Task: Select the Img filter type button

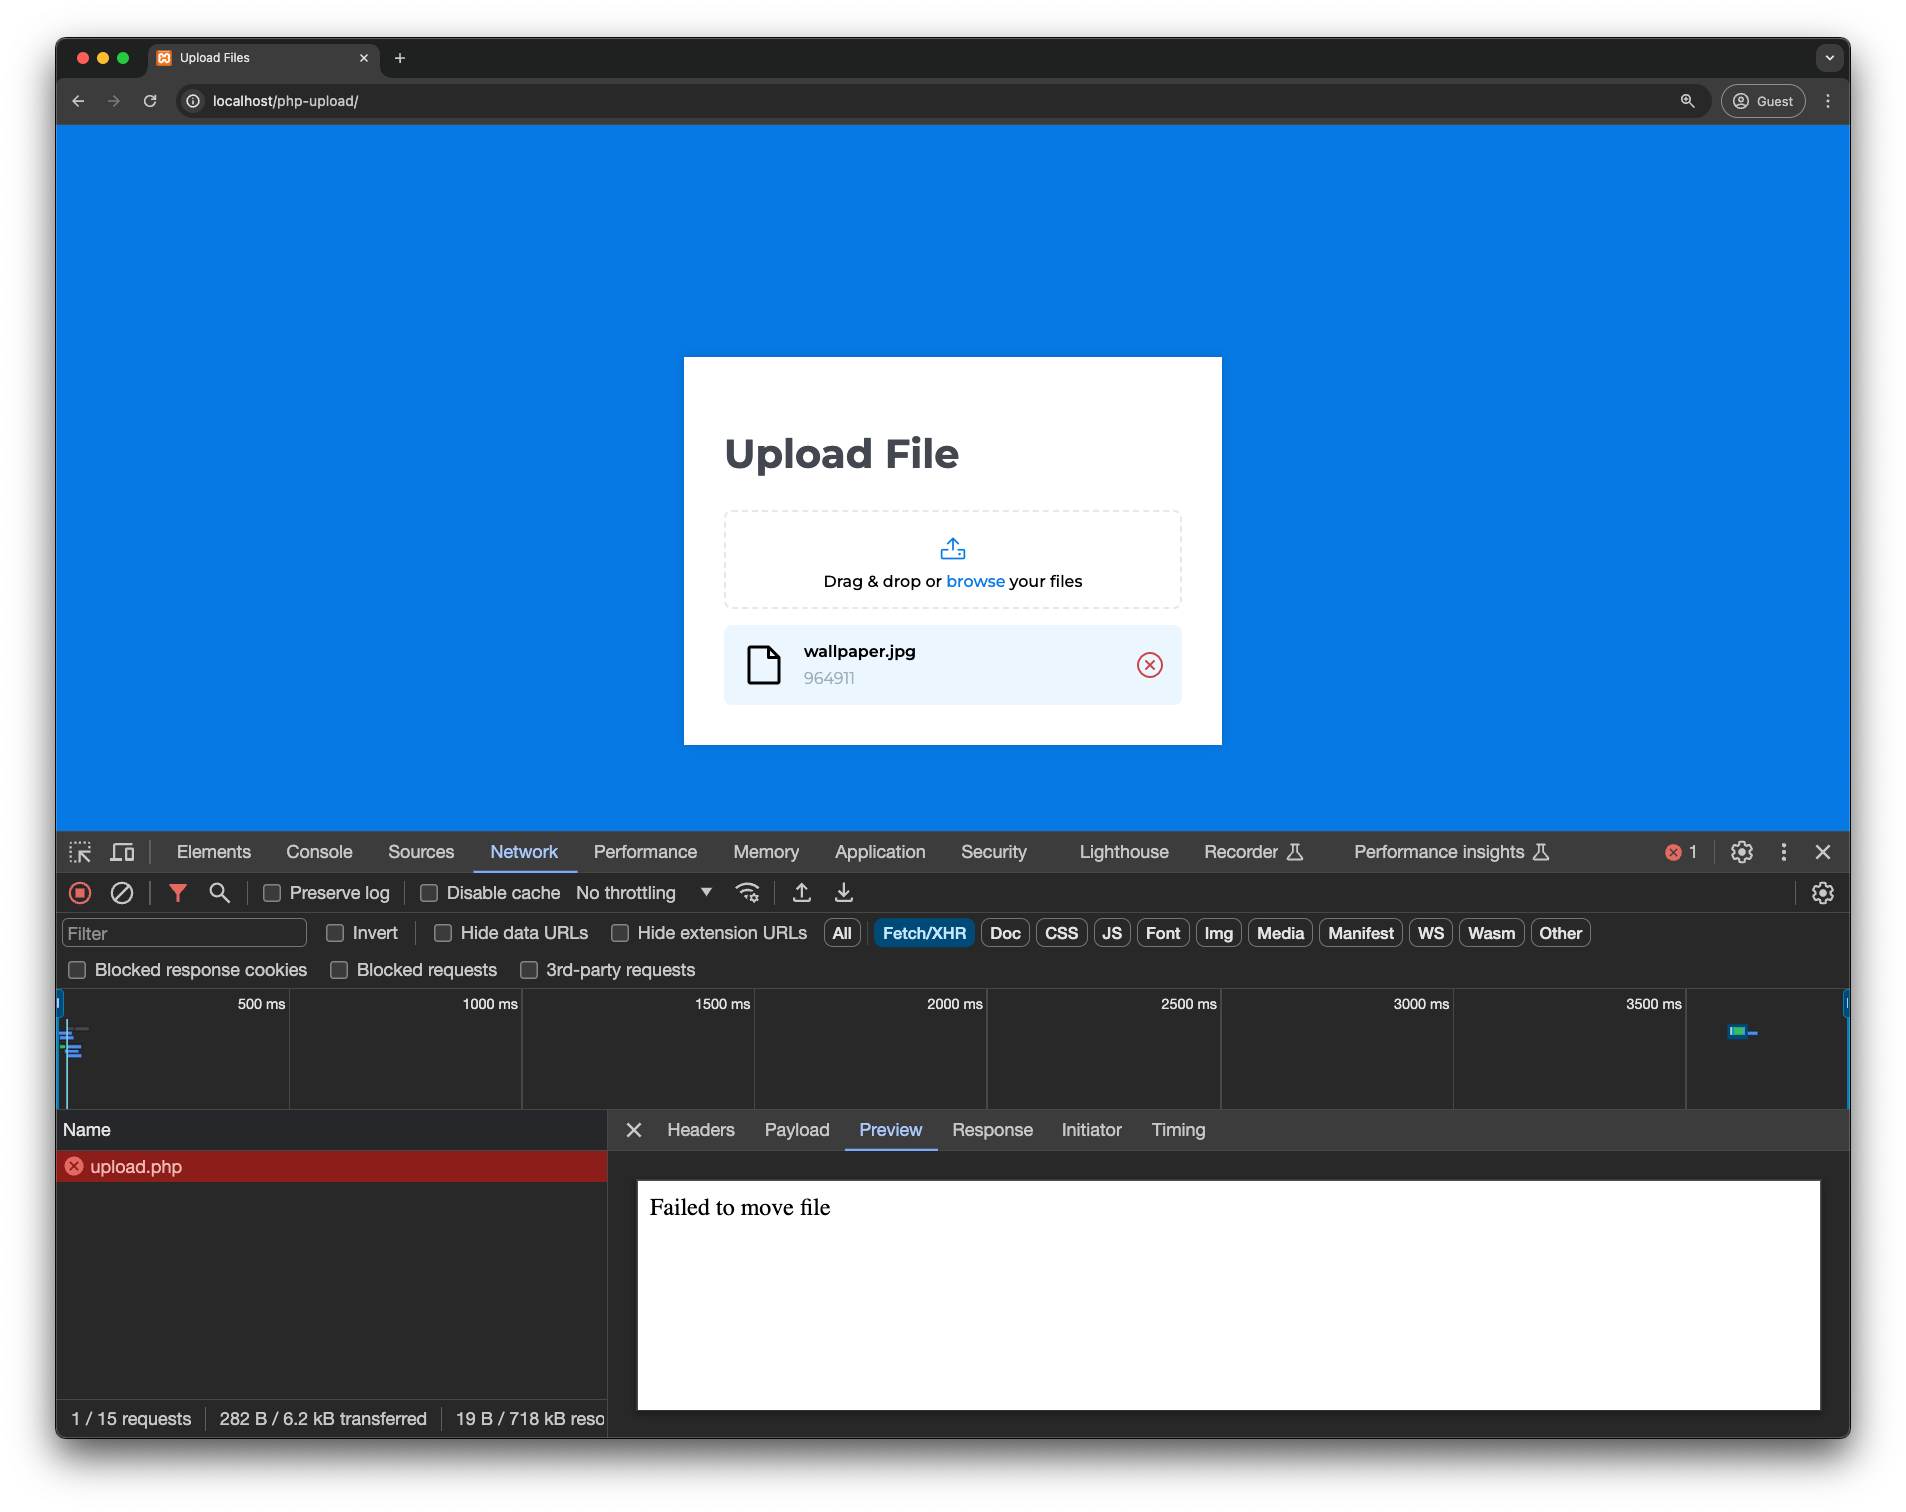Action: point(1218,933)
